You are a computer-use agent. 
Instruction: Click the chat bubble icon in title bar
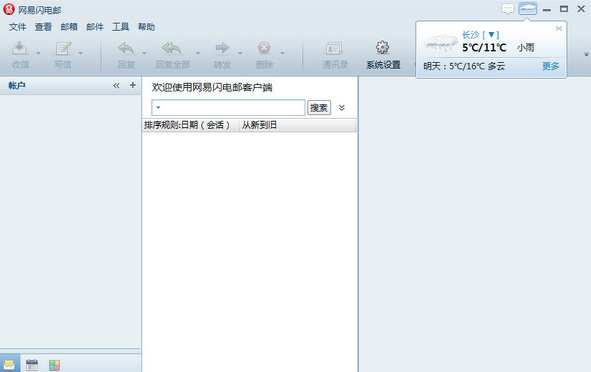coord(507,9)
